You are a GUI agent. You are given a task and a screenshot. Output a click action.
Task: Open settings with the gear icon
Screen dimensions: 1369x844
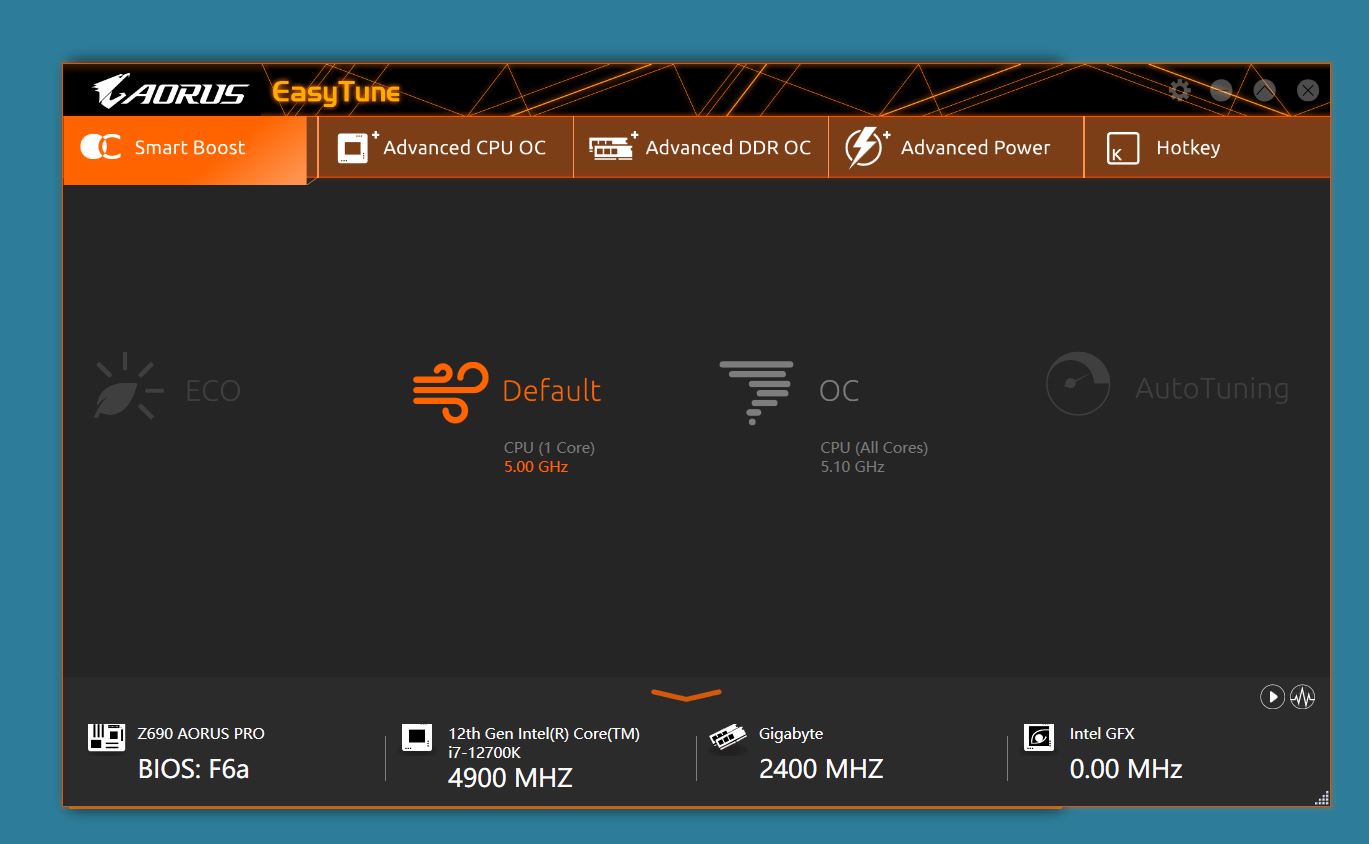(1180, 91)
